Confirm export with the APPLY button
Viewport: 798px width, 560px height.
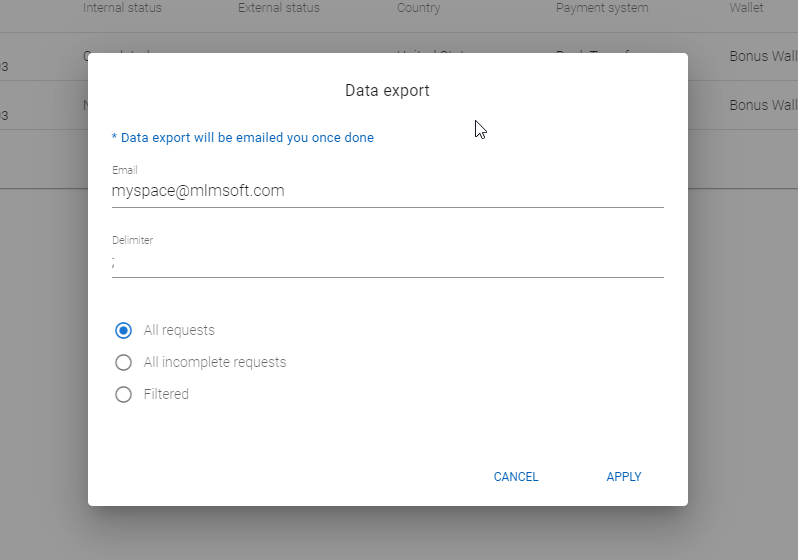click(x=623, y=477)
